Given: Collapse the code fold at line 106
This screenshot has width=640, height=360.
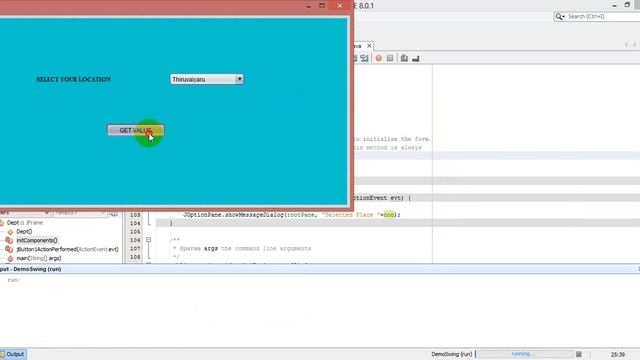Looking at the screenshot, I should tap(149, 240).
